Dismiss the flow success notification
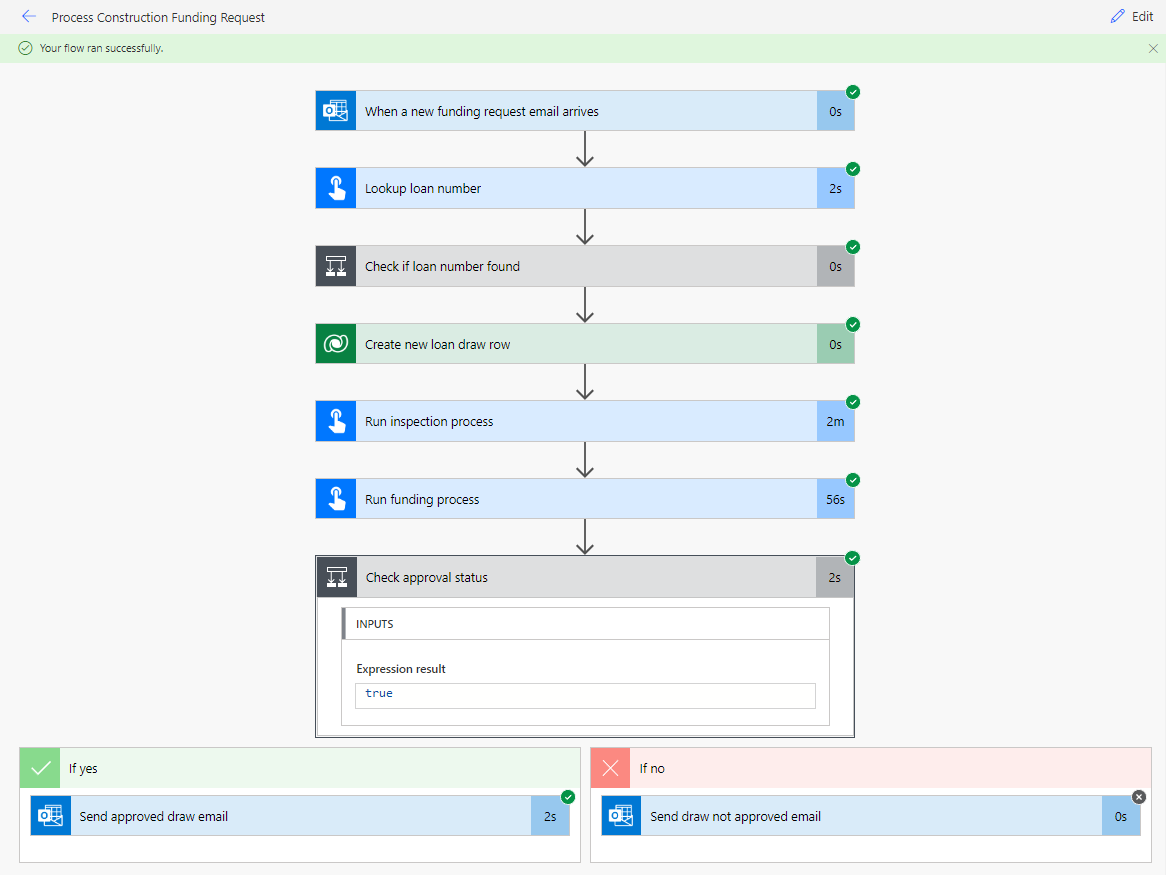 [1152, 47]
